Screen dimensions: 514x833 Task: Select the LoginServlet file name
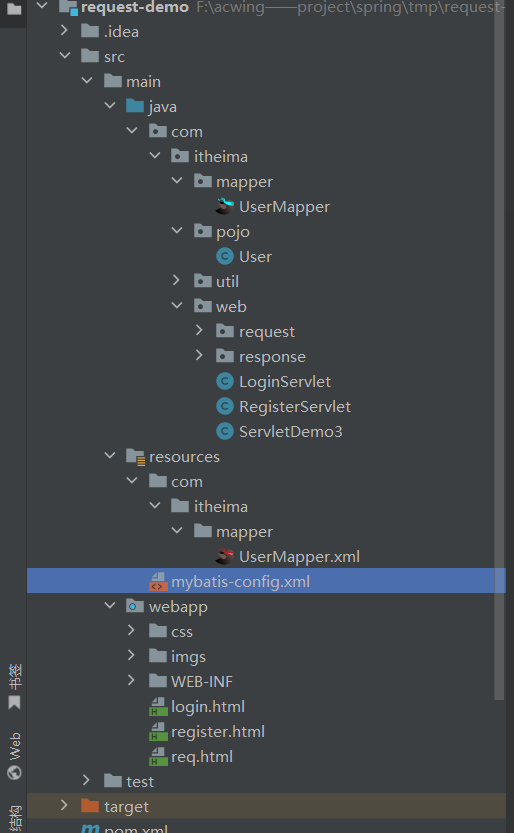tap(285, 381)
